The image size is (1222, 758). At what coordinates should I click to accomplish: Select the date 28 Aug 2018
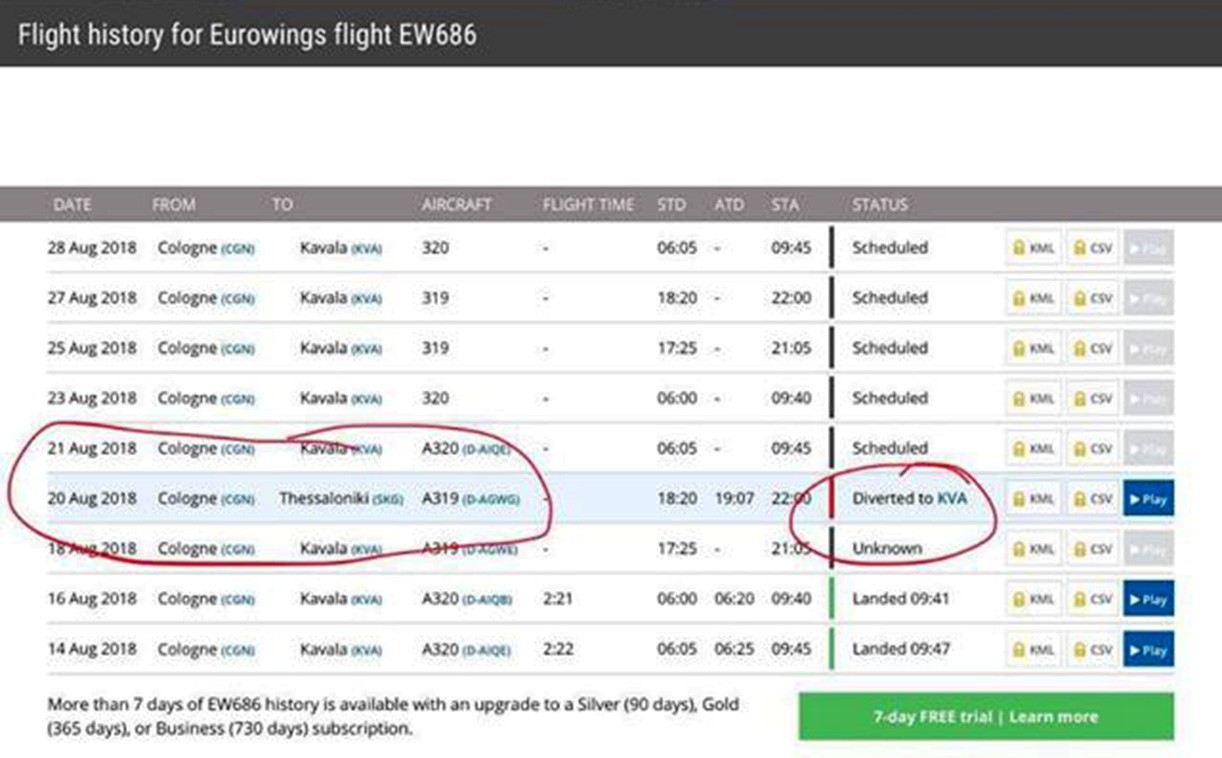pyautogui.click(x=92, y=248)
